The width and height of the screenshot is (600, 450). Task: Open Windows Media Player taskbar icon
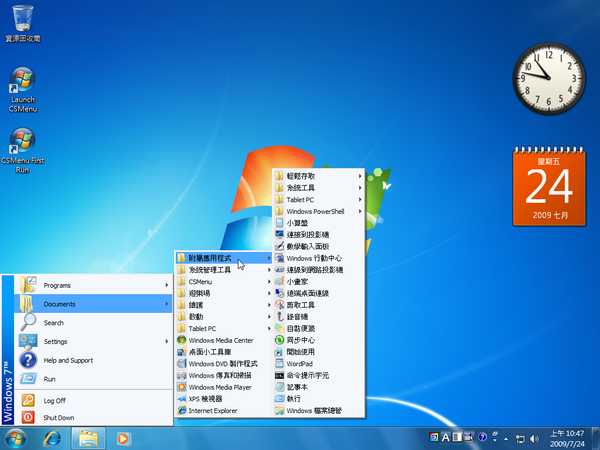(x=123, y=439)
